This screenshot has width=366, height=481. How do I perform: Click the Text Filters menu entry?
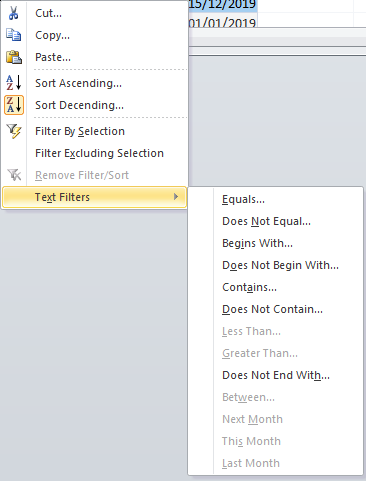(94, 197)
